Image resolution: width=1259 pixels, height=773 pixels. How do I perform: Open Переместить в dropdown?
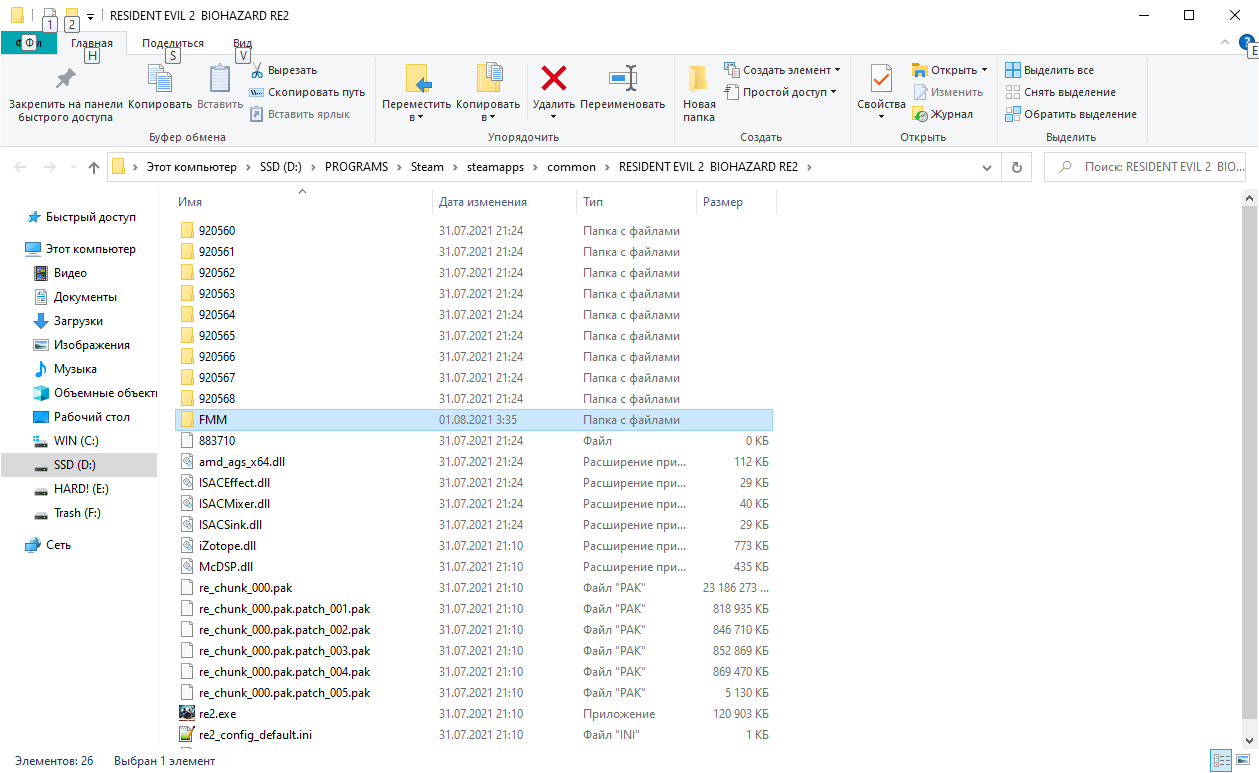point(416,94)
